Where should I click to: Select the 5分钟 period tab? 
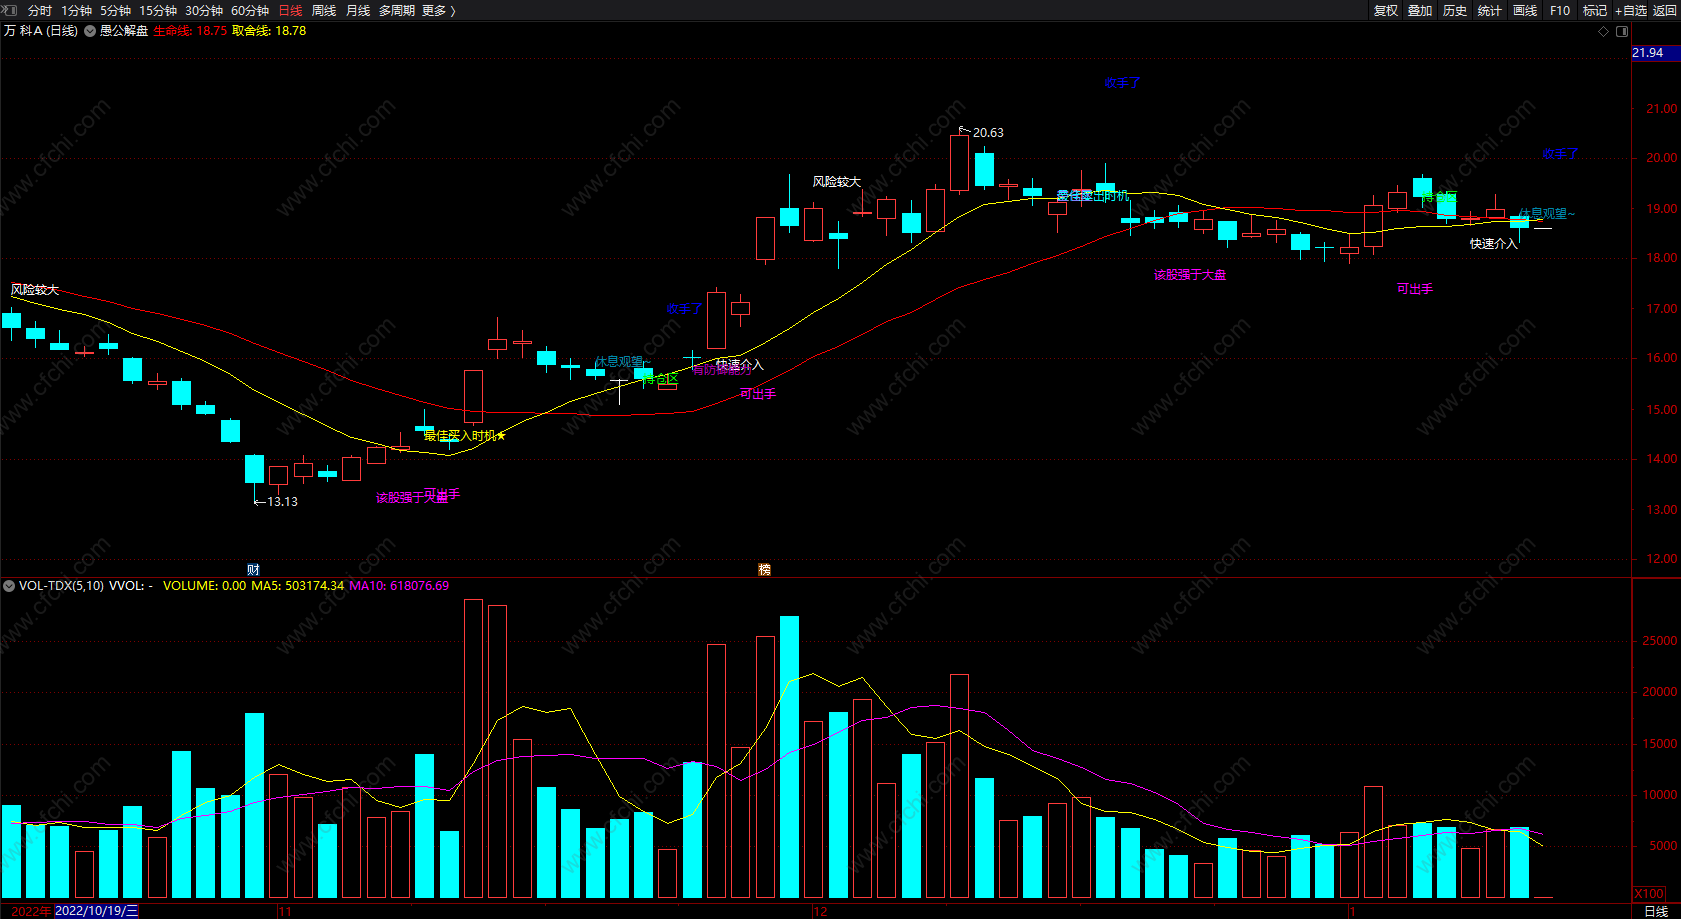115,10
